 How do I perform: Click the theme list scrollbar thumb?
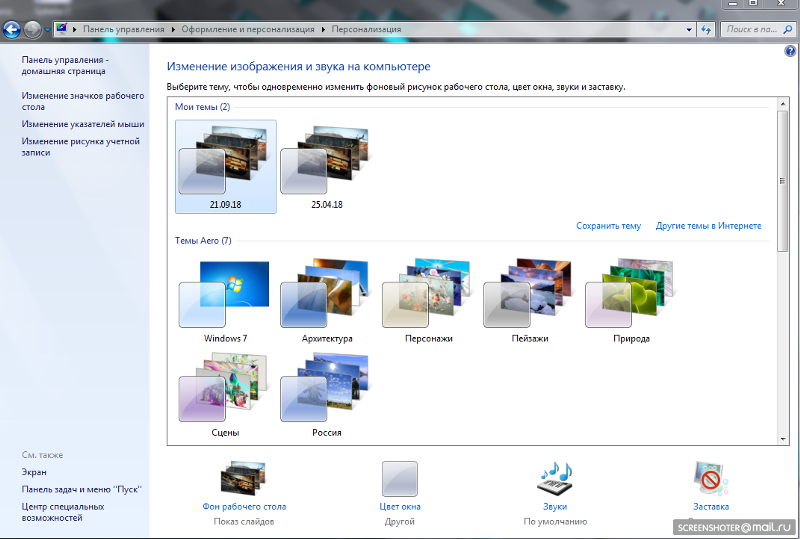pos(783,181)
